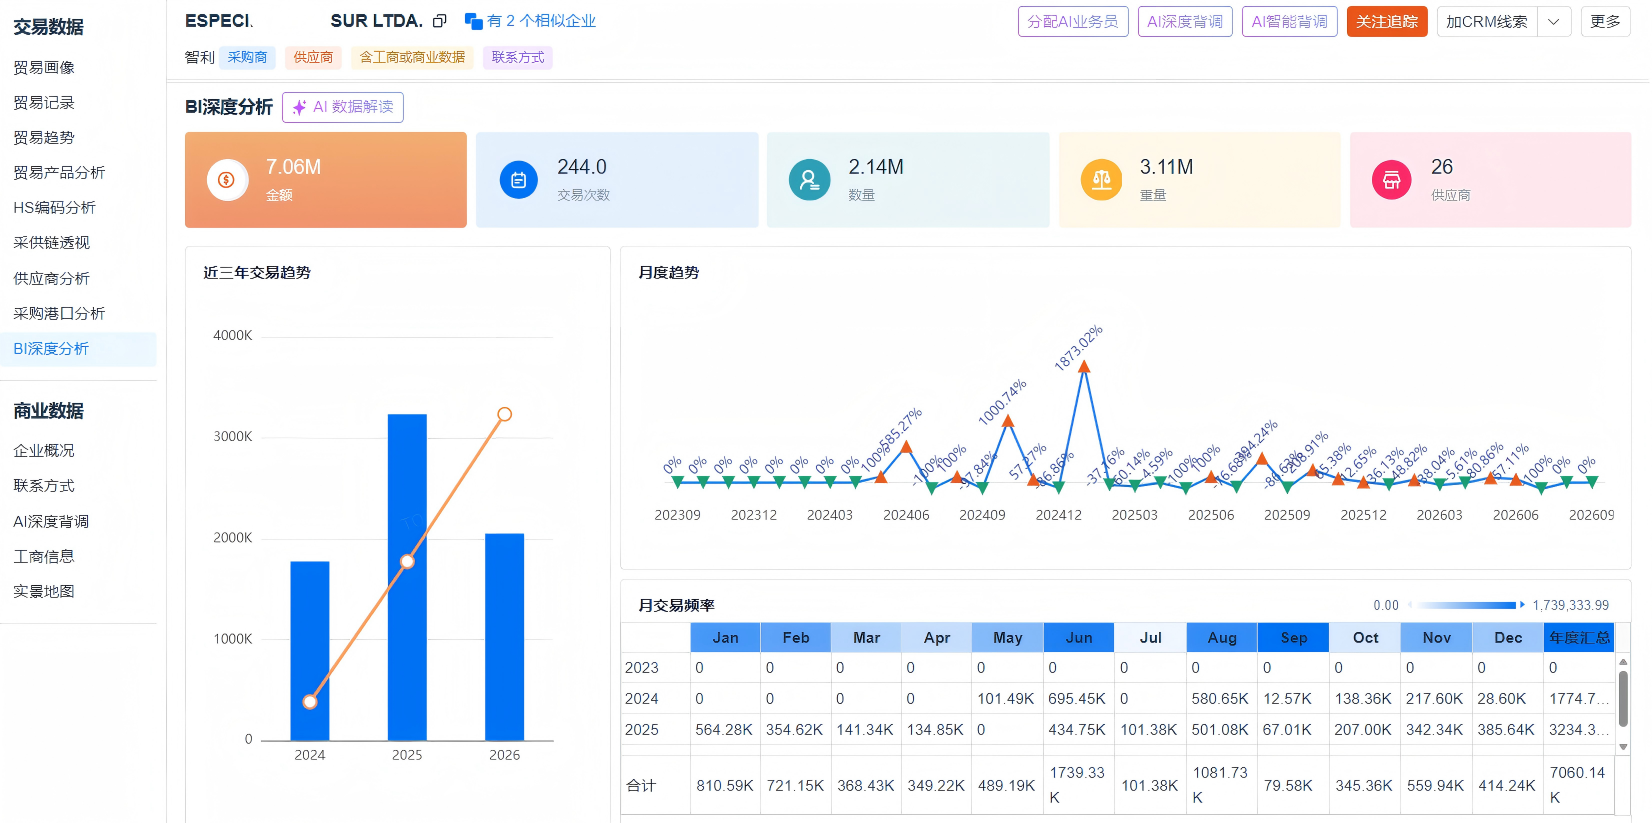This screenshot has height=823, width=1652.
Task: Expand the 加CRM线索 dropdown arrow
Action: click(1553, 22)
